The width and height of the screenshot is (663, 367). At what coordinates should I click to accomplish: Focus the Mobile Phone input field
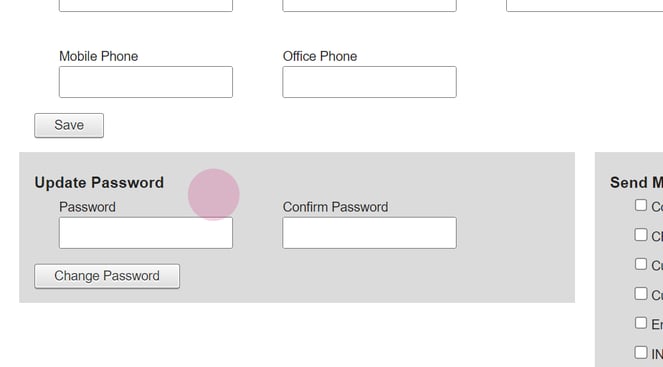coord(146,82)
